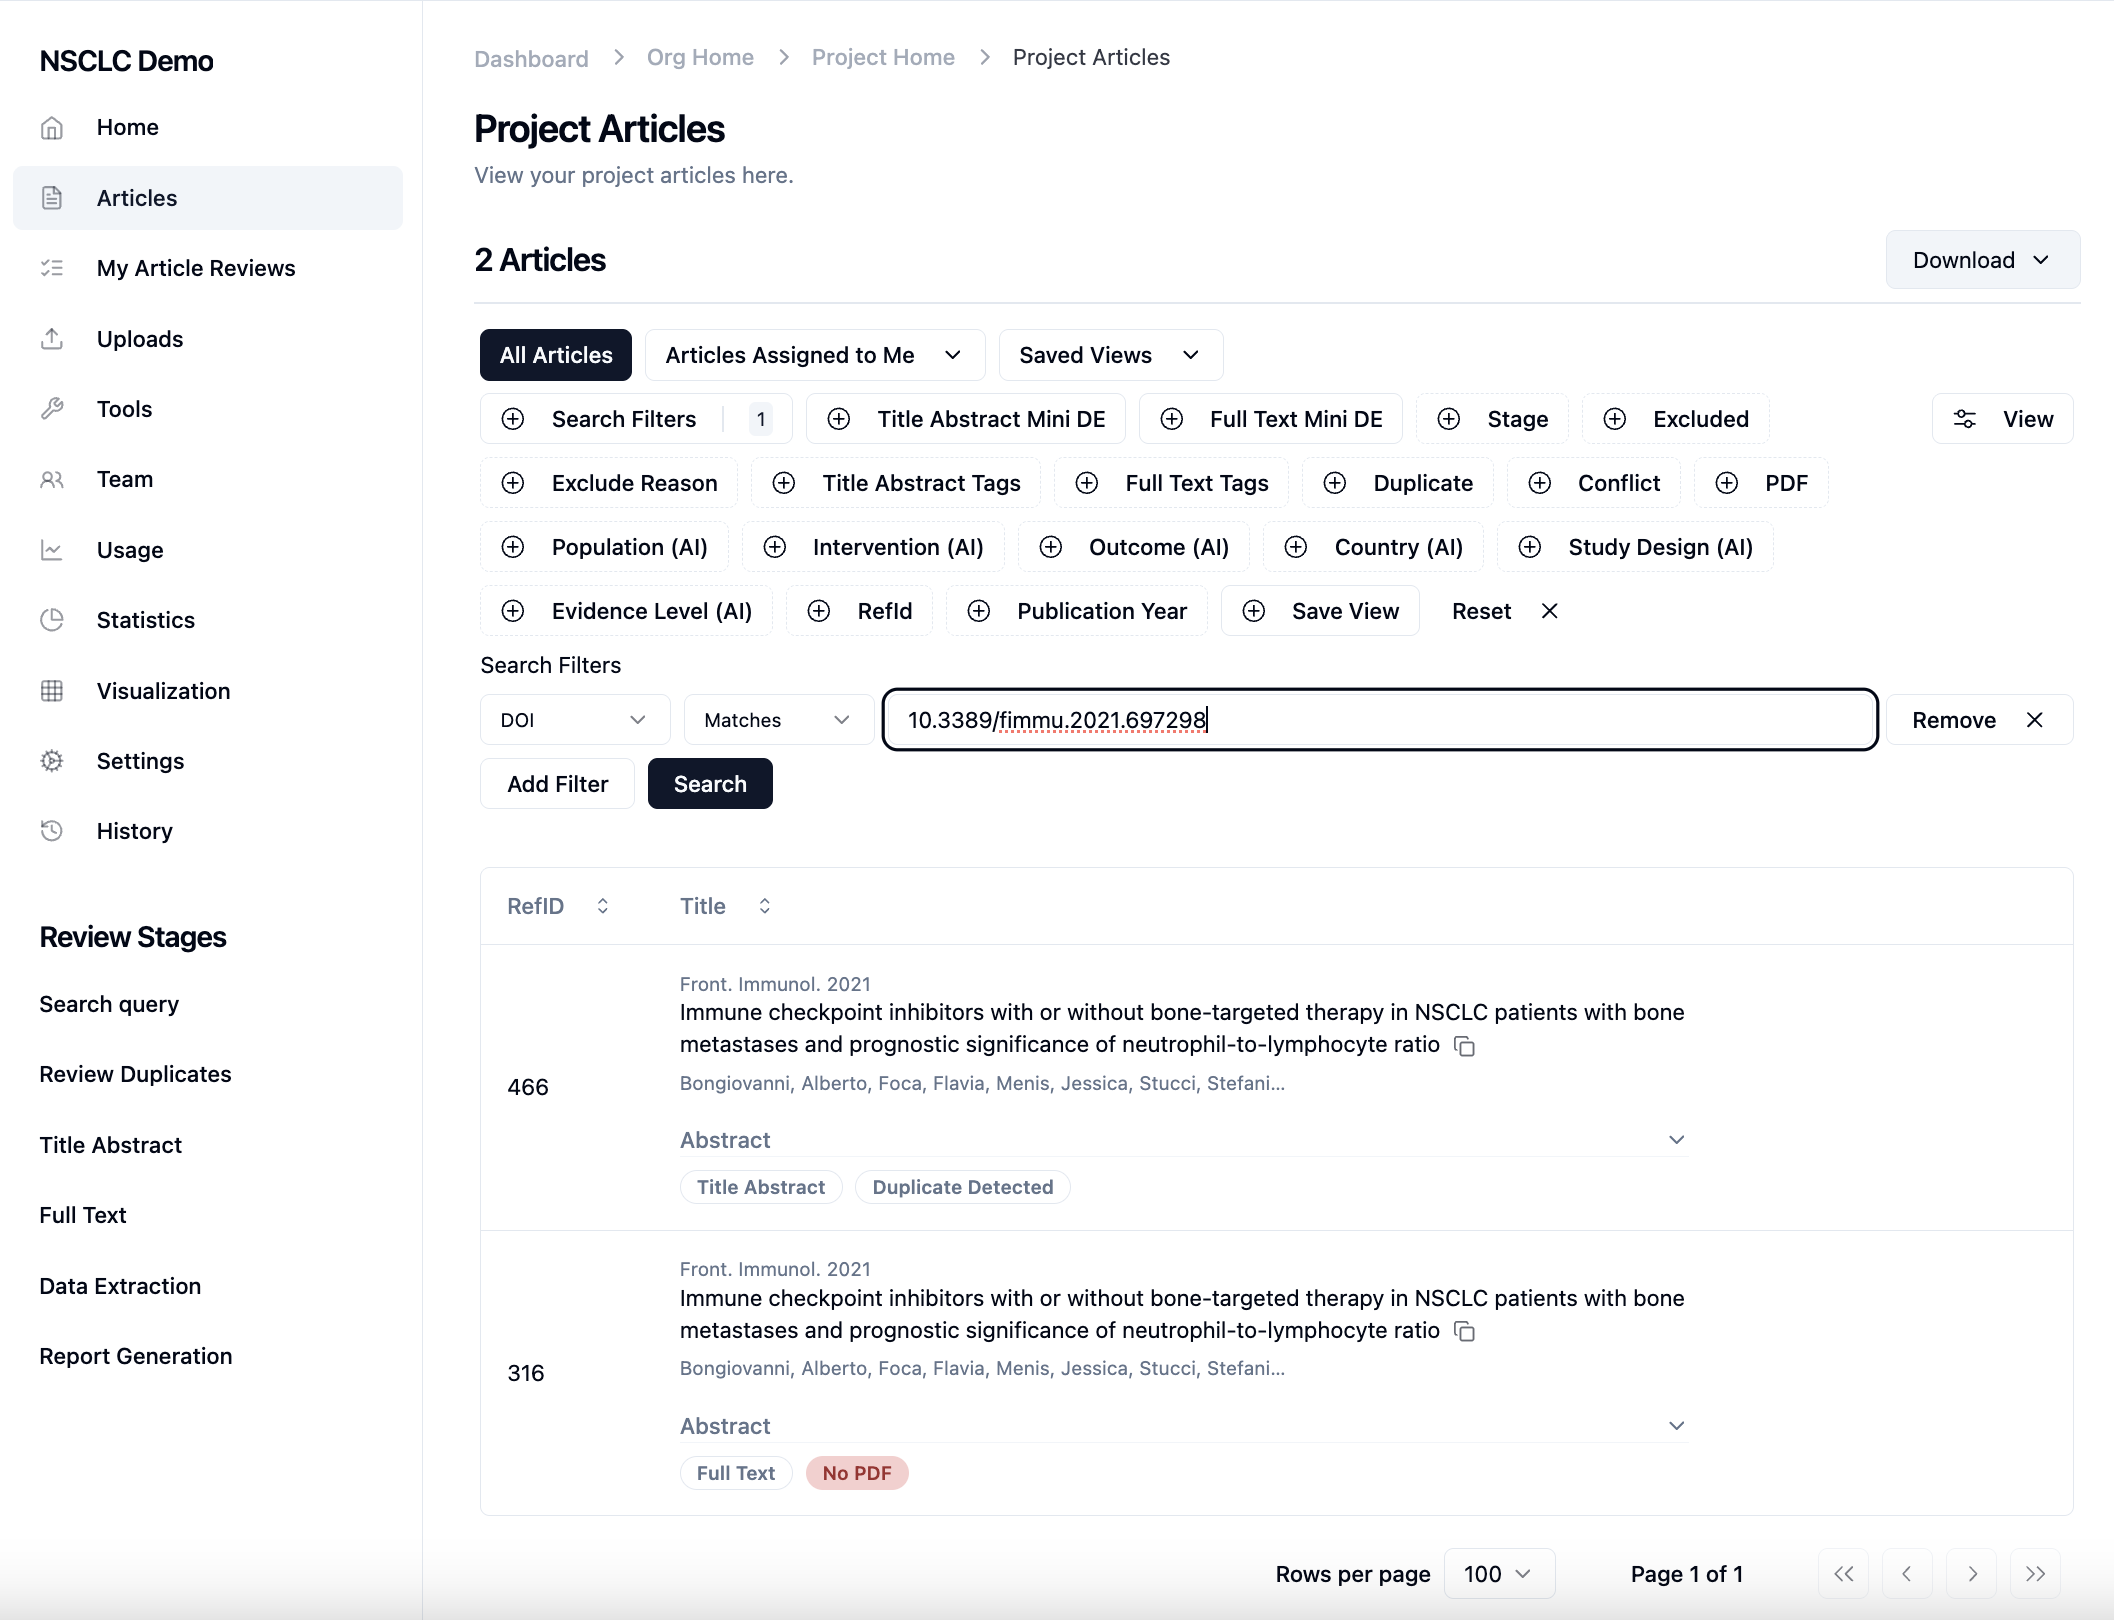Open the Matches operator dropdown
Image resolution: width=2114 pixels, height=1620 pixels.
777,720
